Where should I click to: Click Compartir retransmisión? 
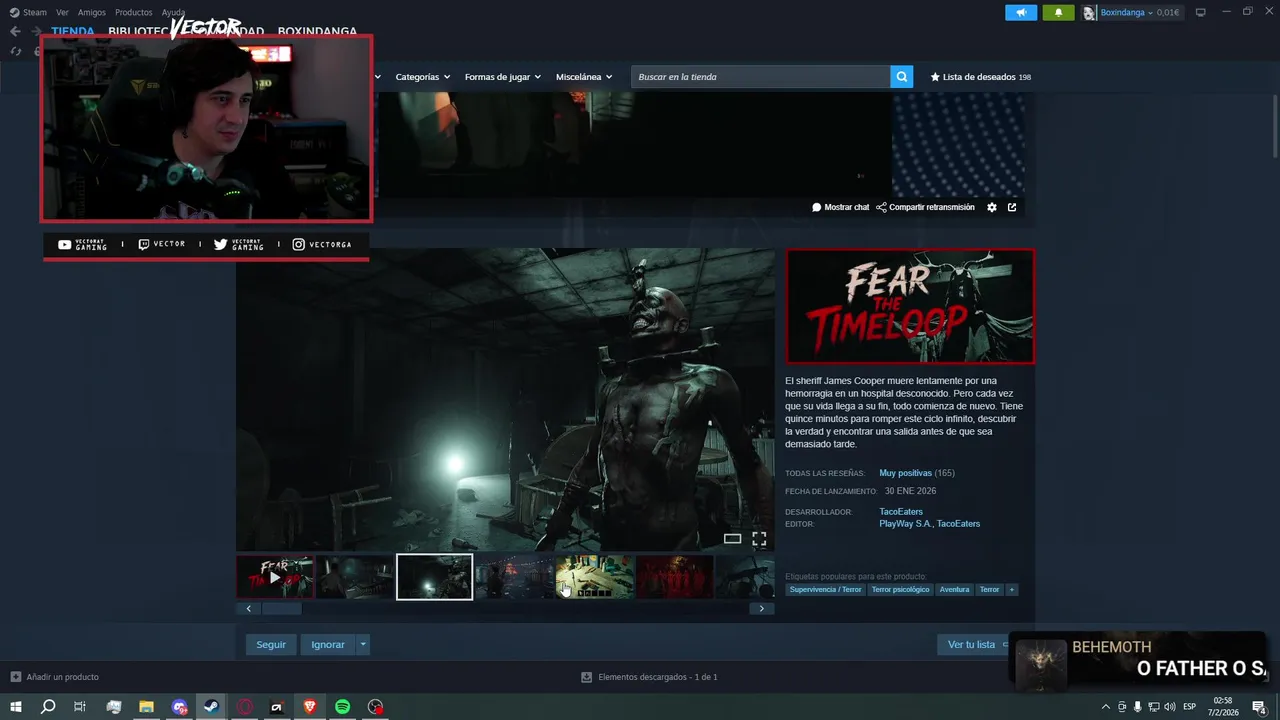(925, 207)
